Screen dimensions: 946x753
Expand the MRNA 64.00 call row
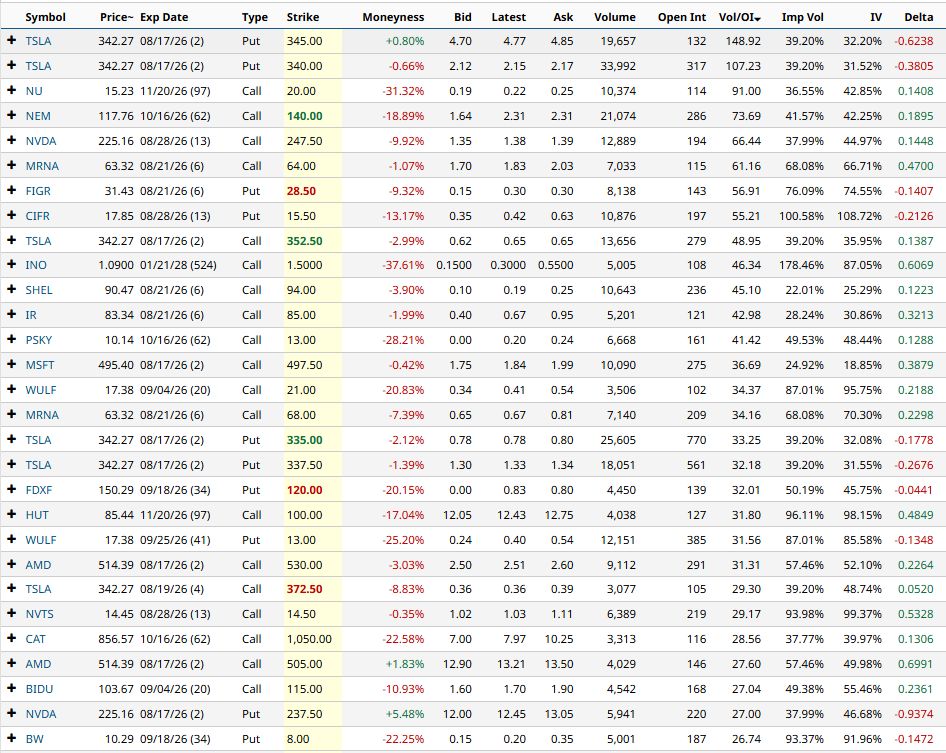(11, 165)
